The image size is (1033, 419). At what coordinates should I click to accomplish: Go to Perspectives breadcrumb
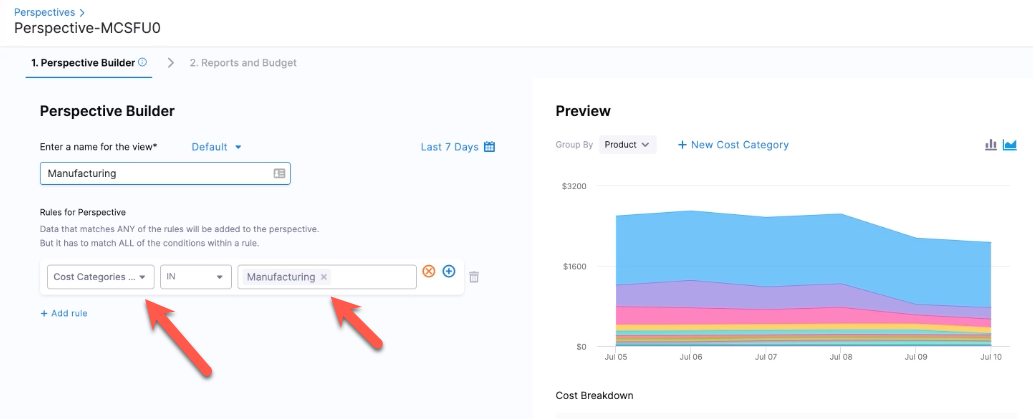[x=44, y=12]
